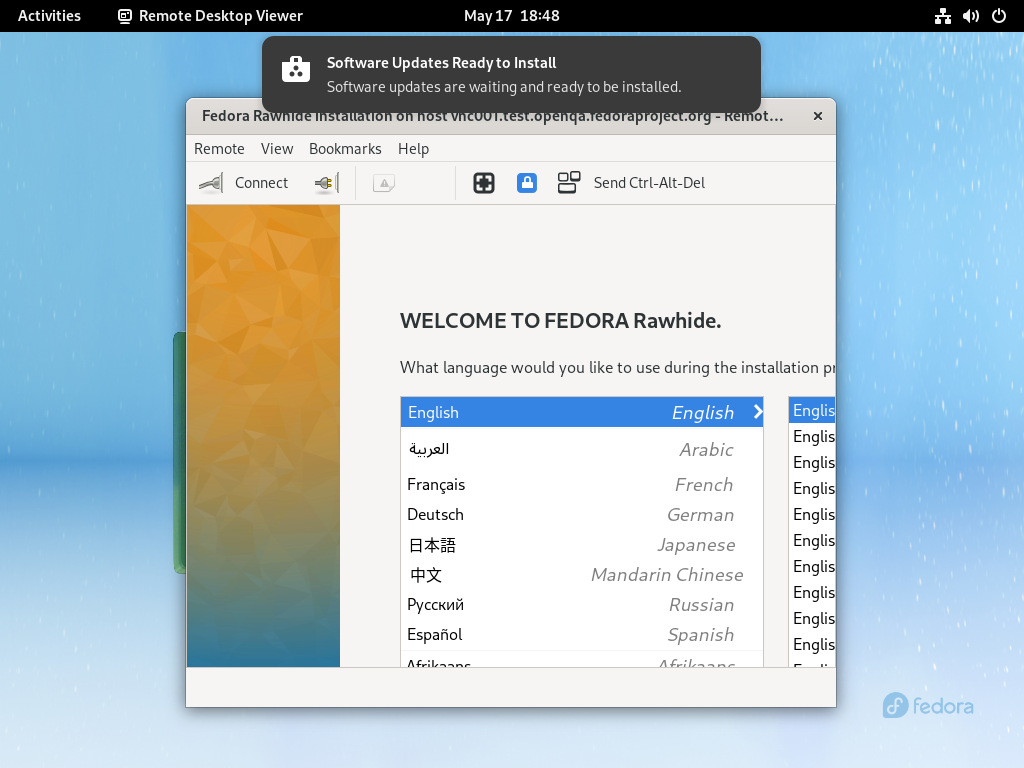Click the software updates notification icon
This screenshot has height=768, width=1024.
[x=296, y=69]
